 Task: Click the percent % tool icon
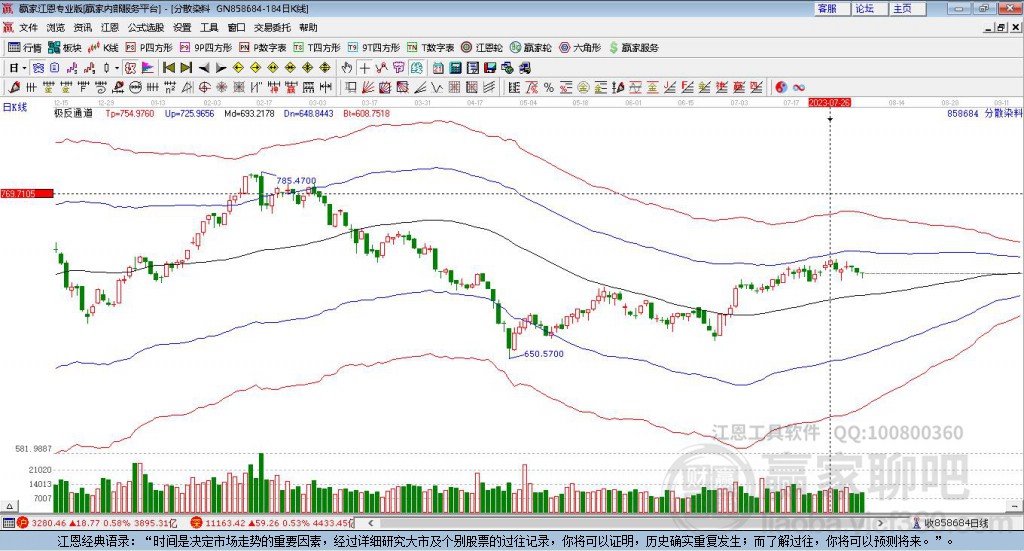(x=549, y=87)
